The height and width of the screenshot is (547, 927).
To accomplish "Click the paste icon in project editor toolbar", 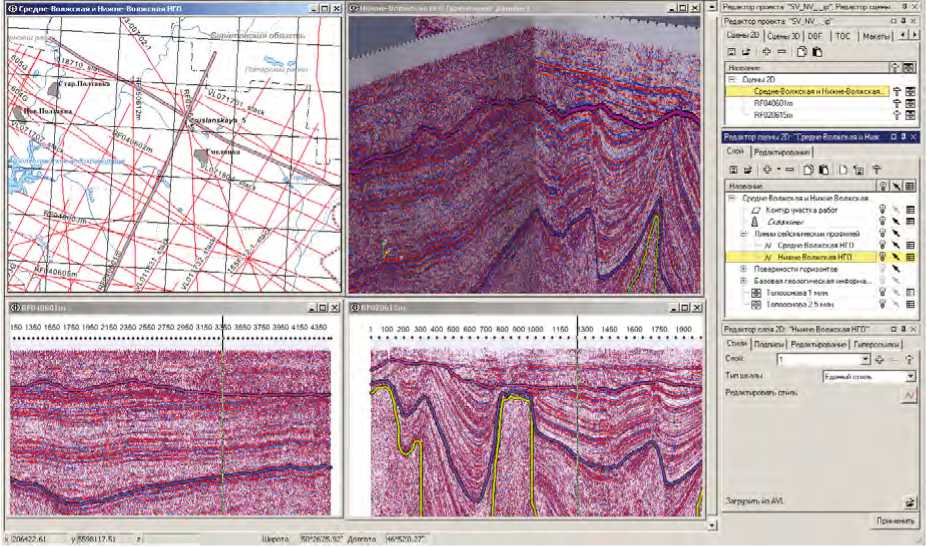I will [x=817, y=51].
